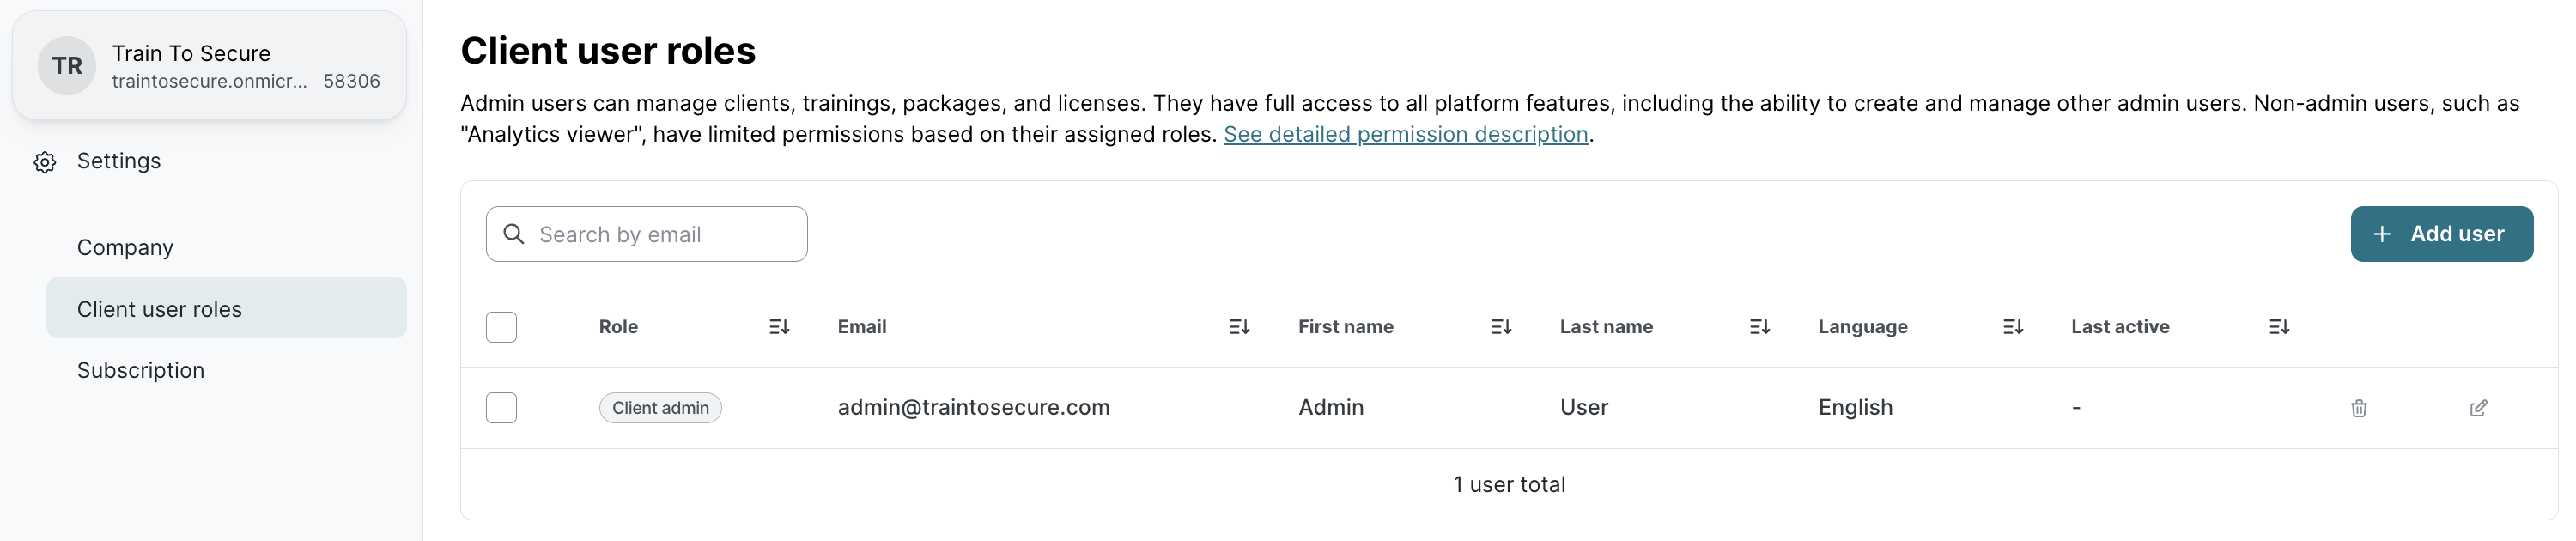The image size is (2576, 541).
Task: Sort by Last active column icon
Action: pos(2278,327)
